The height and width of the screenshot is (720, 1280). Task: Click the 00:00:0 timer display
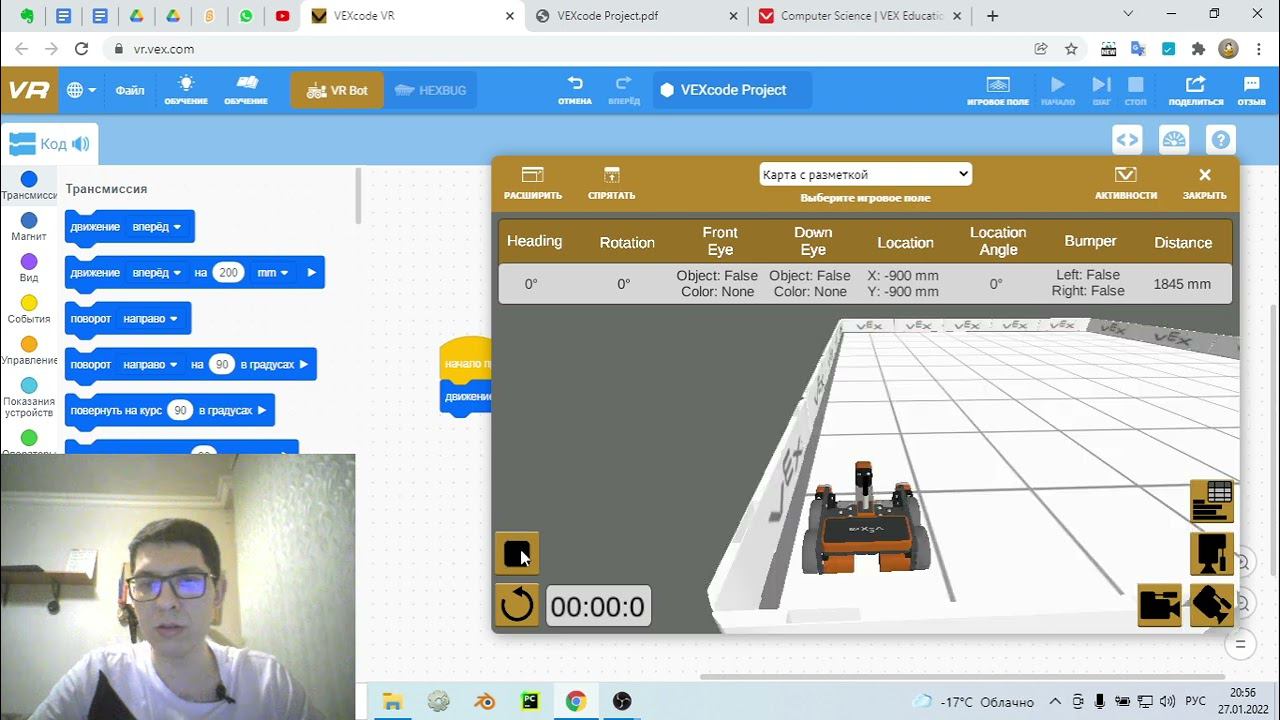click(598, 606)
